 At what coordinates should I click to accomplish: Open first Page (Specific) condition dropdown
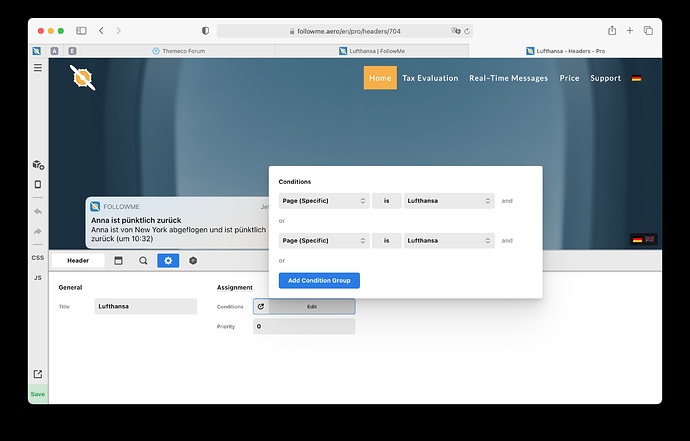coord(324,201)
